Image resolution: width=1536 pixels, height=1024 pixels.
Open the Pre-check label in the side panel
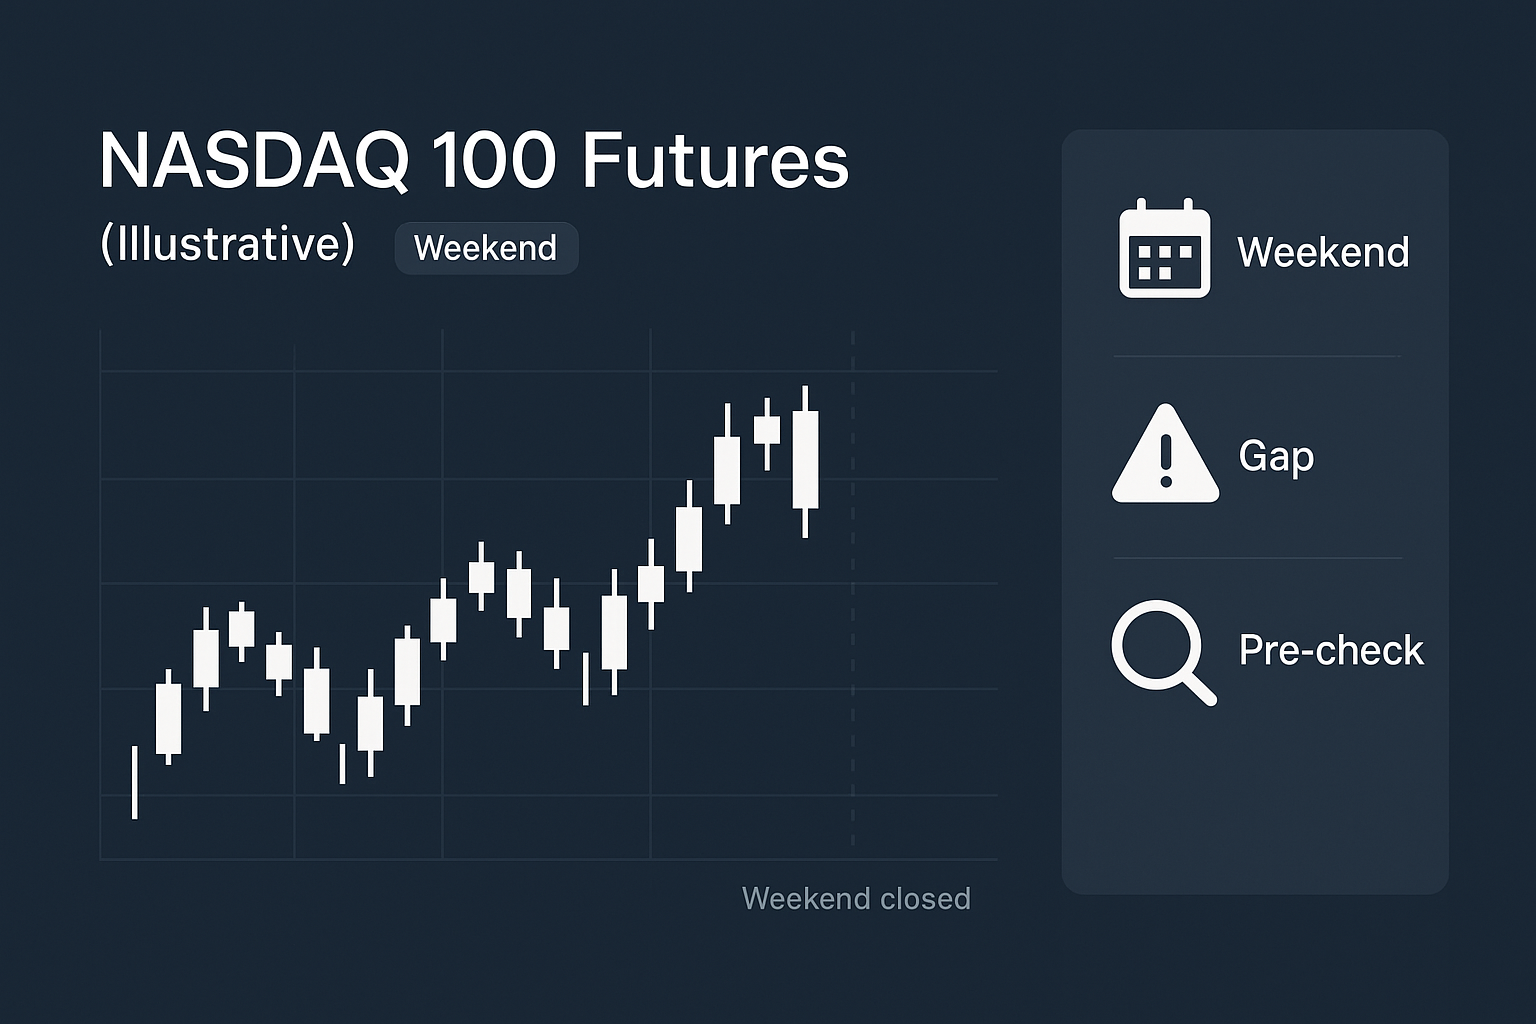click(1331, 650)
